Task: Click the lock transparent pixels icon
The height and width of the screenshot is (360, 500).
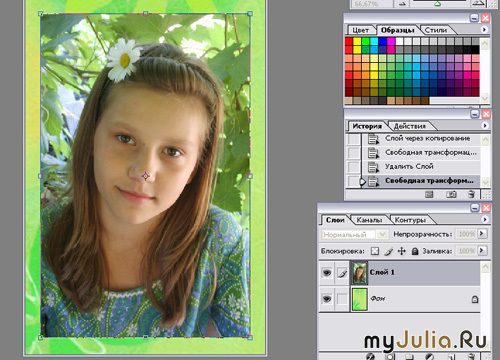Action: (375, 251)
